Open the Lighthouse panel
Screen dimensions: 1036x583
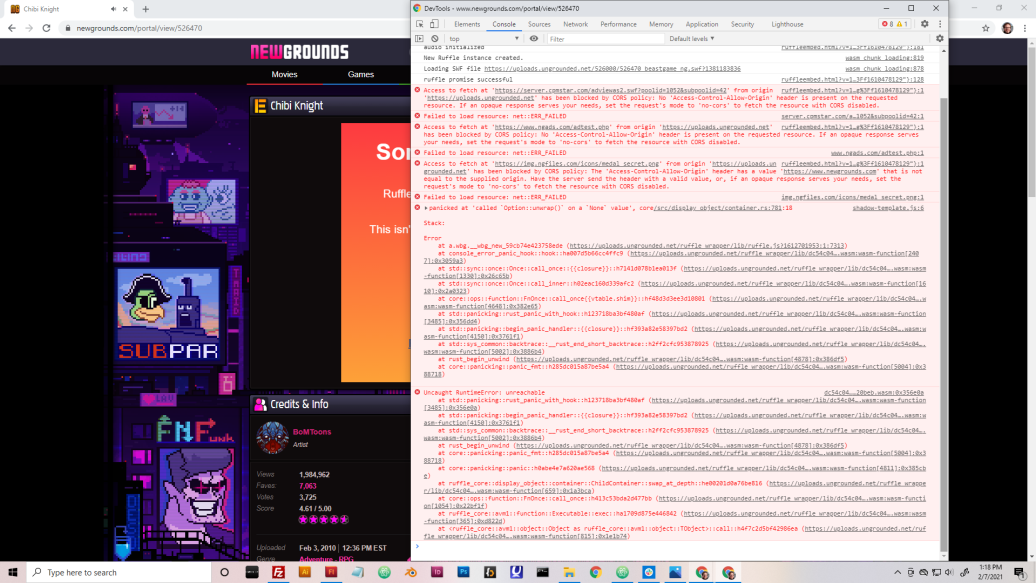(788, 24)
